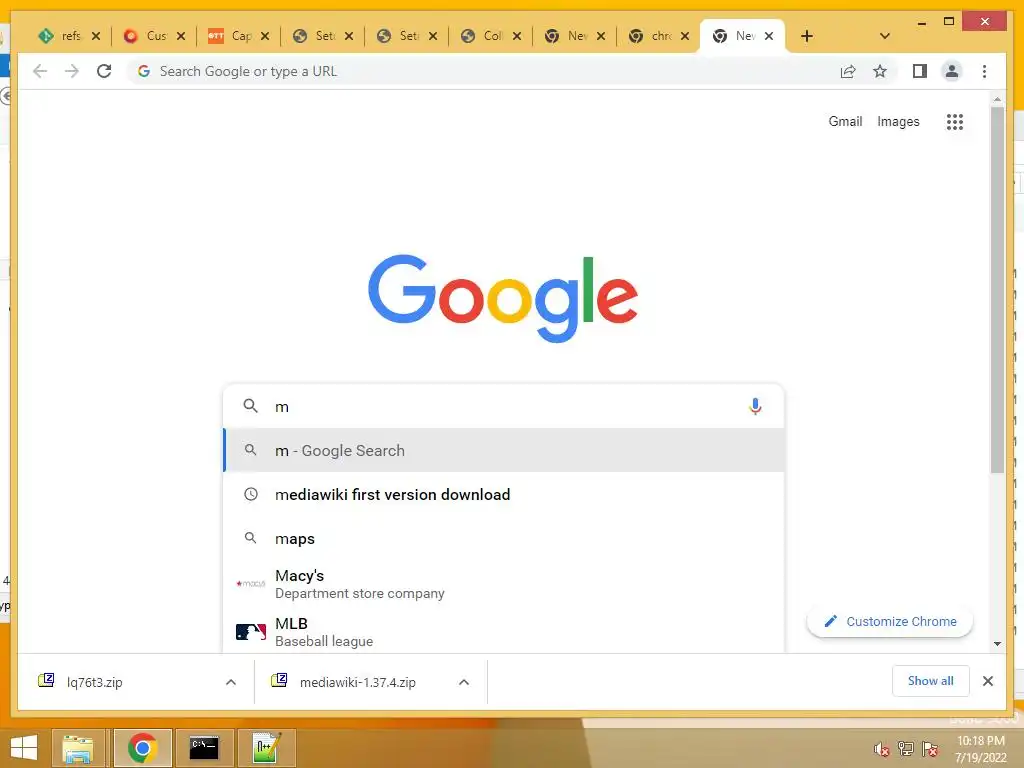This screenshot has height=768, width=1024.
Task: Close the 'refs' tab
Action: point(96,36)
